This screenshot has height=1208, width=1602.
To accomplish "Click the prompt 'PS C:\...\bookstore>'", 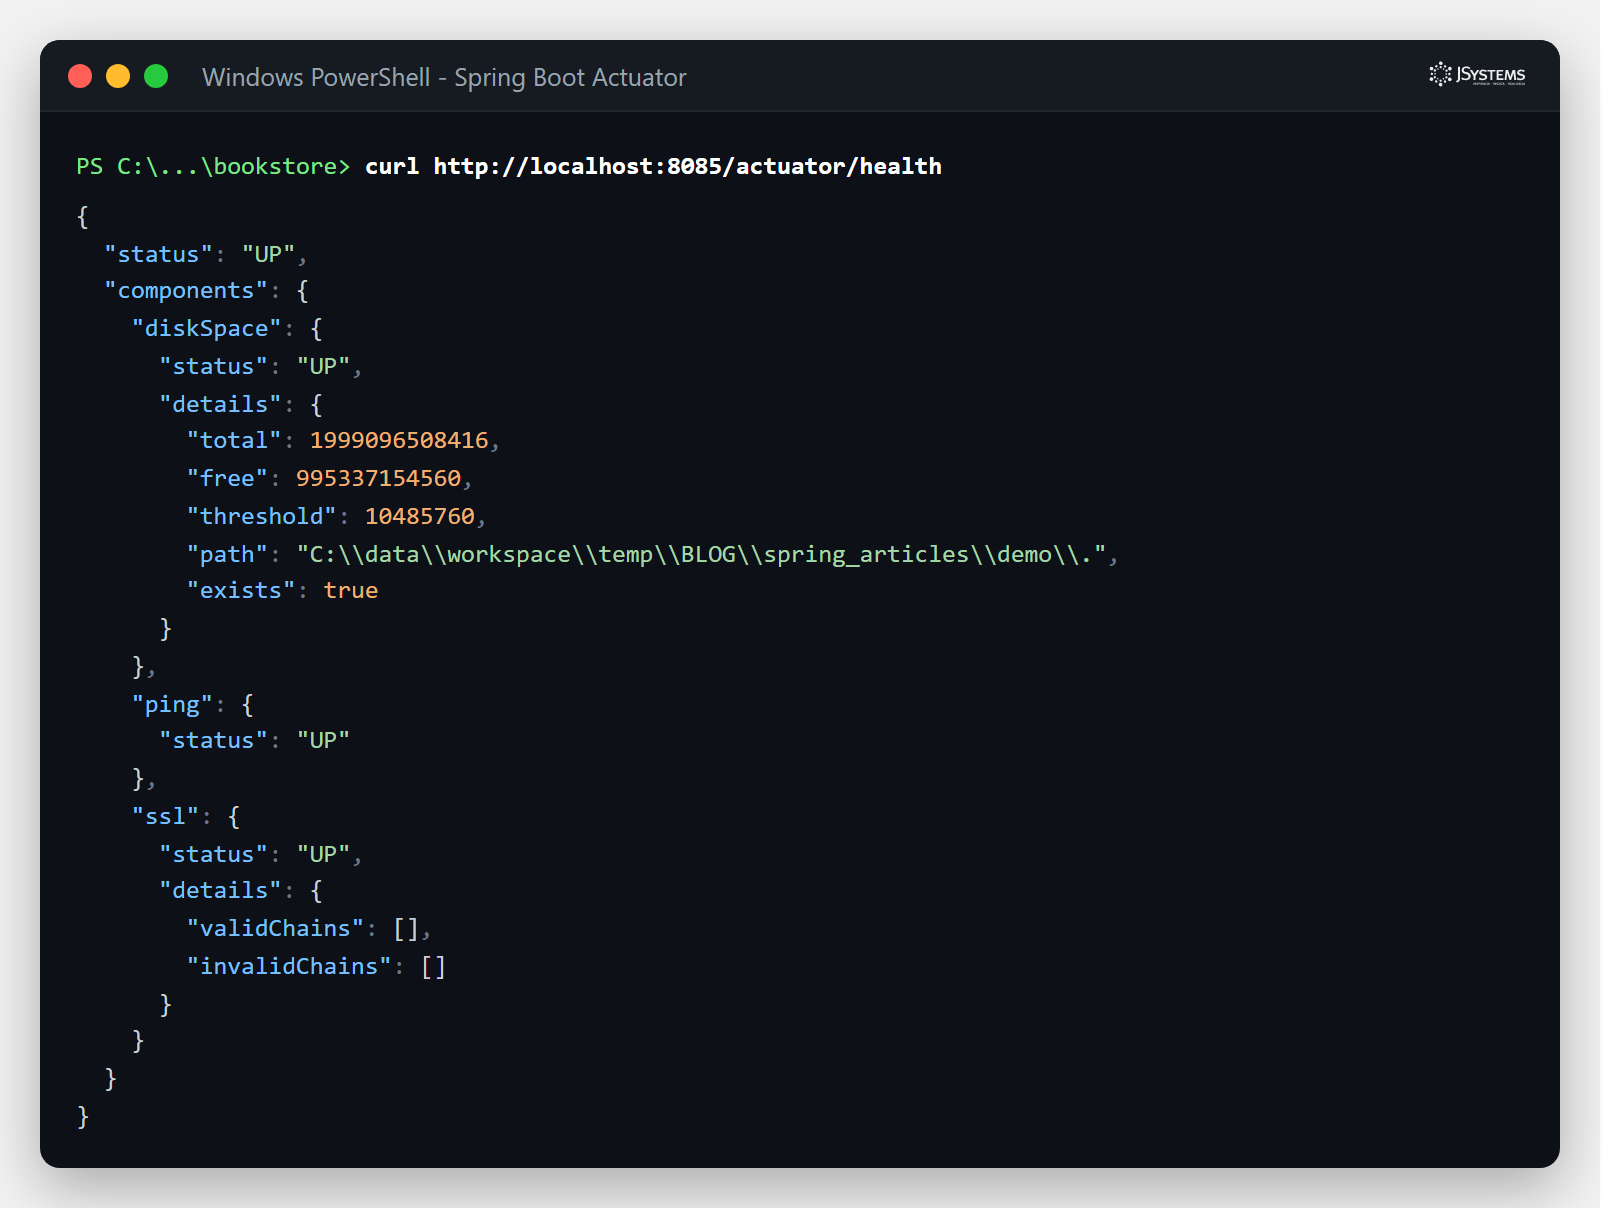I will [x=213, y=166].
